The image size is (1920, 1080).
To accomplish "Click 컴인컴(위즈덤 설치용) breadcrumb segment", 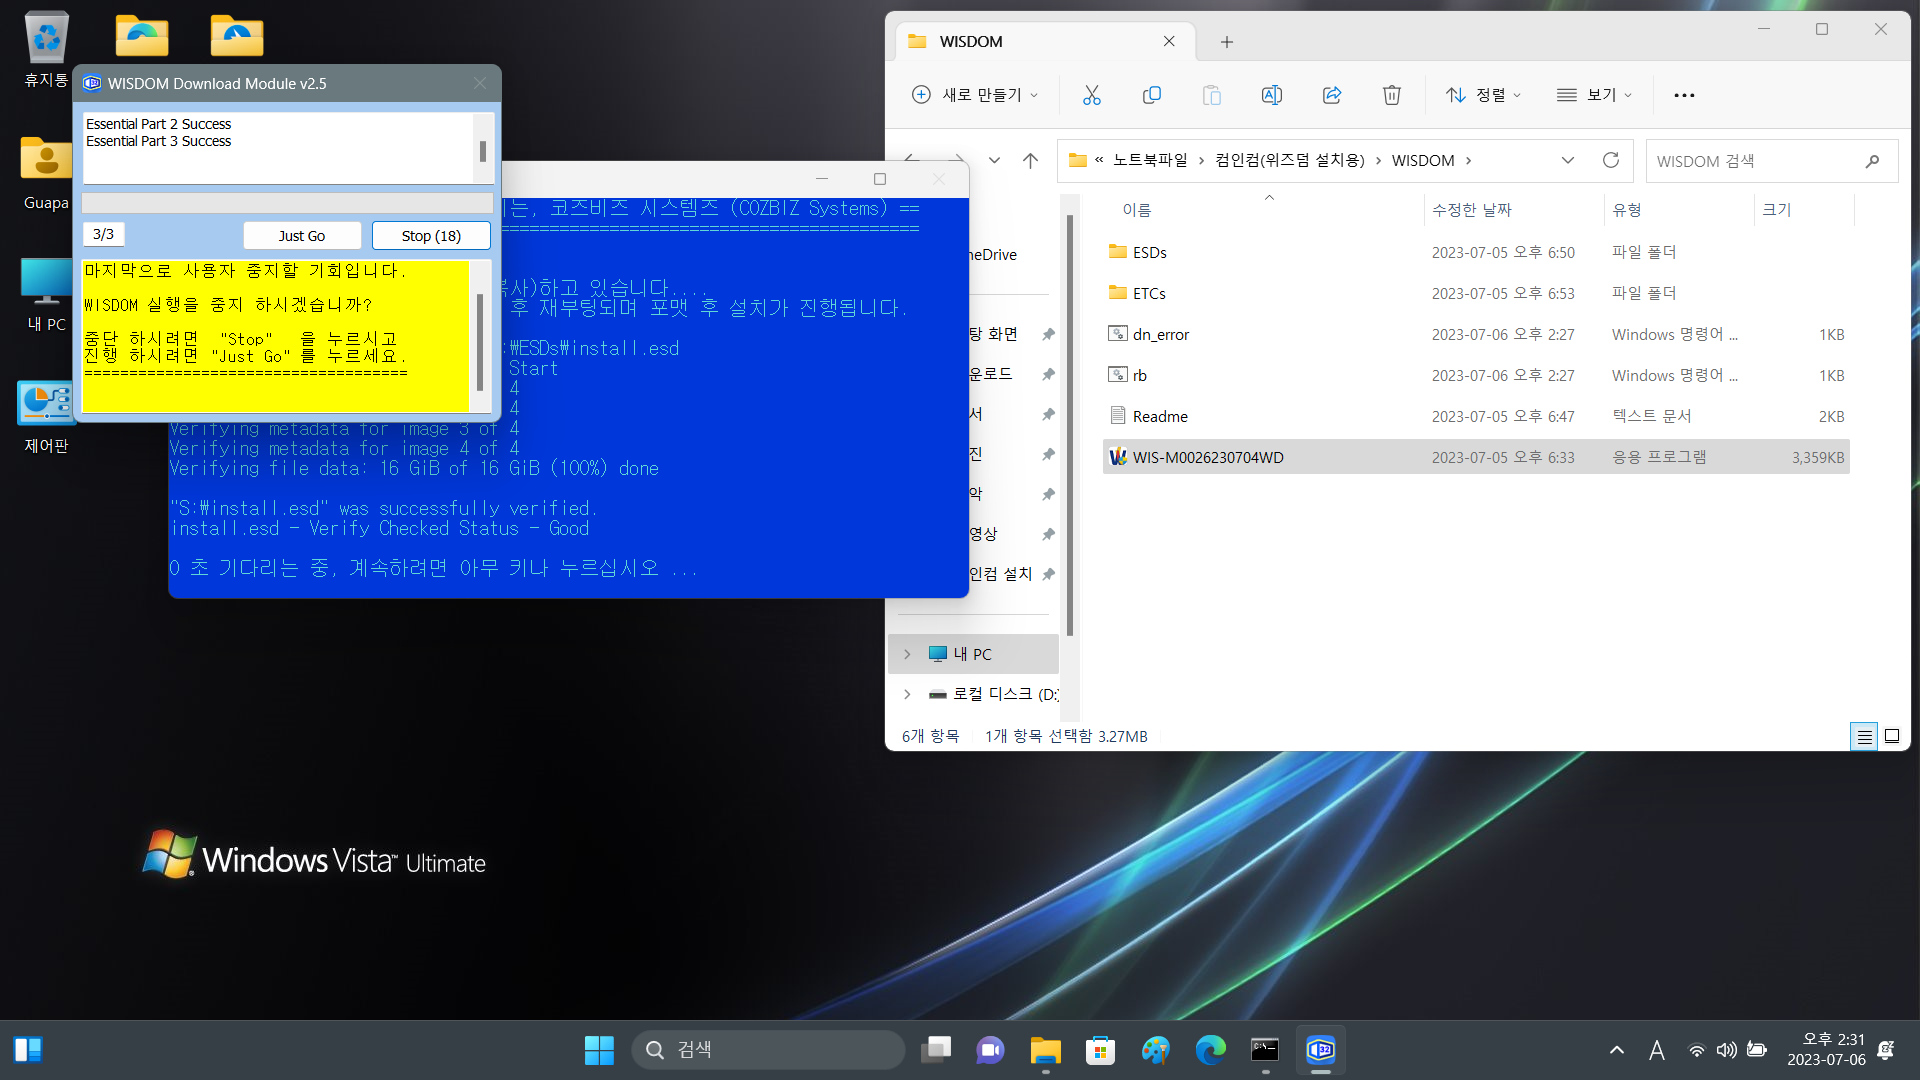I will pos(1290,160).
